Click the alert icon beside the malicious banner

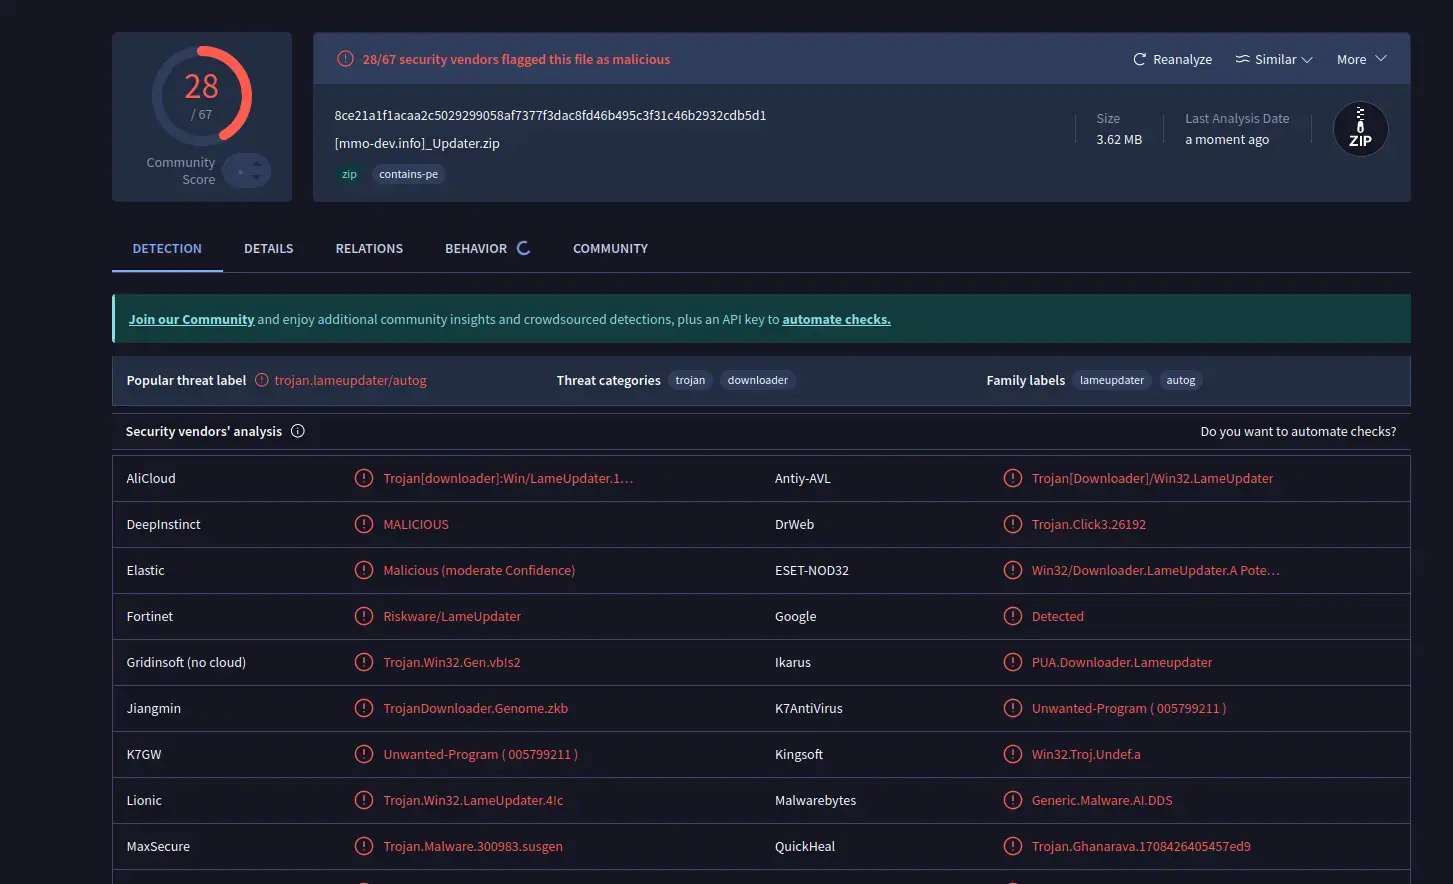tap(345, 59)
